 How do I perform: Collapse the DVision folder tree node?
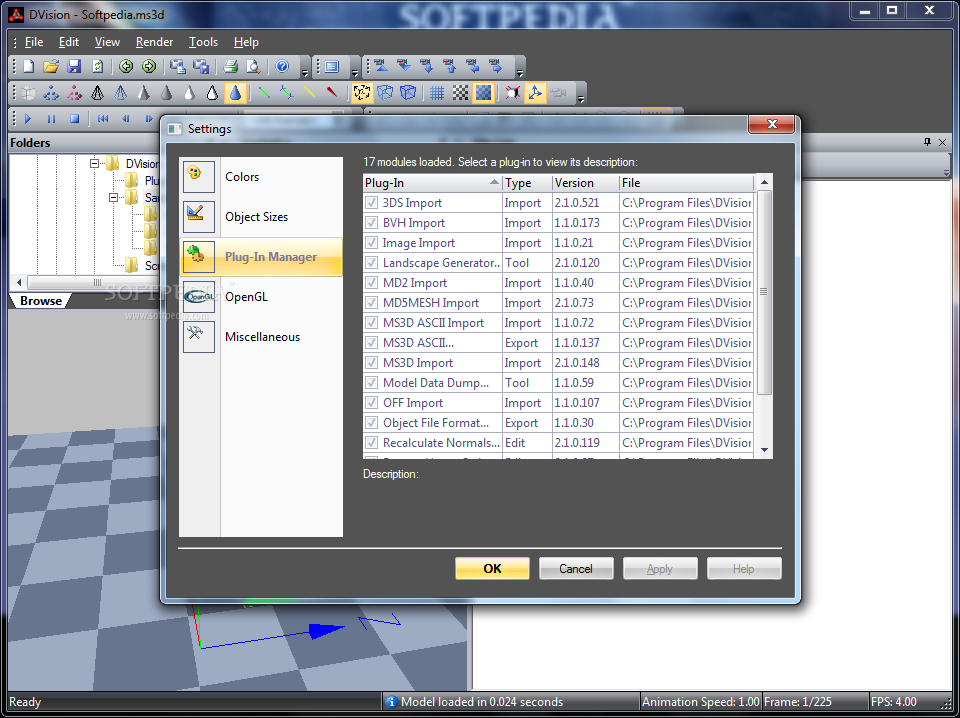pos(94,163)
